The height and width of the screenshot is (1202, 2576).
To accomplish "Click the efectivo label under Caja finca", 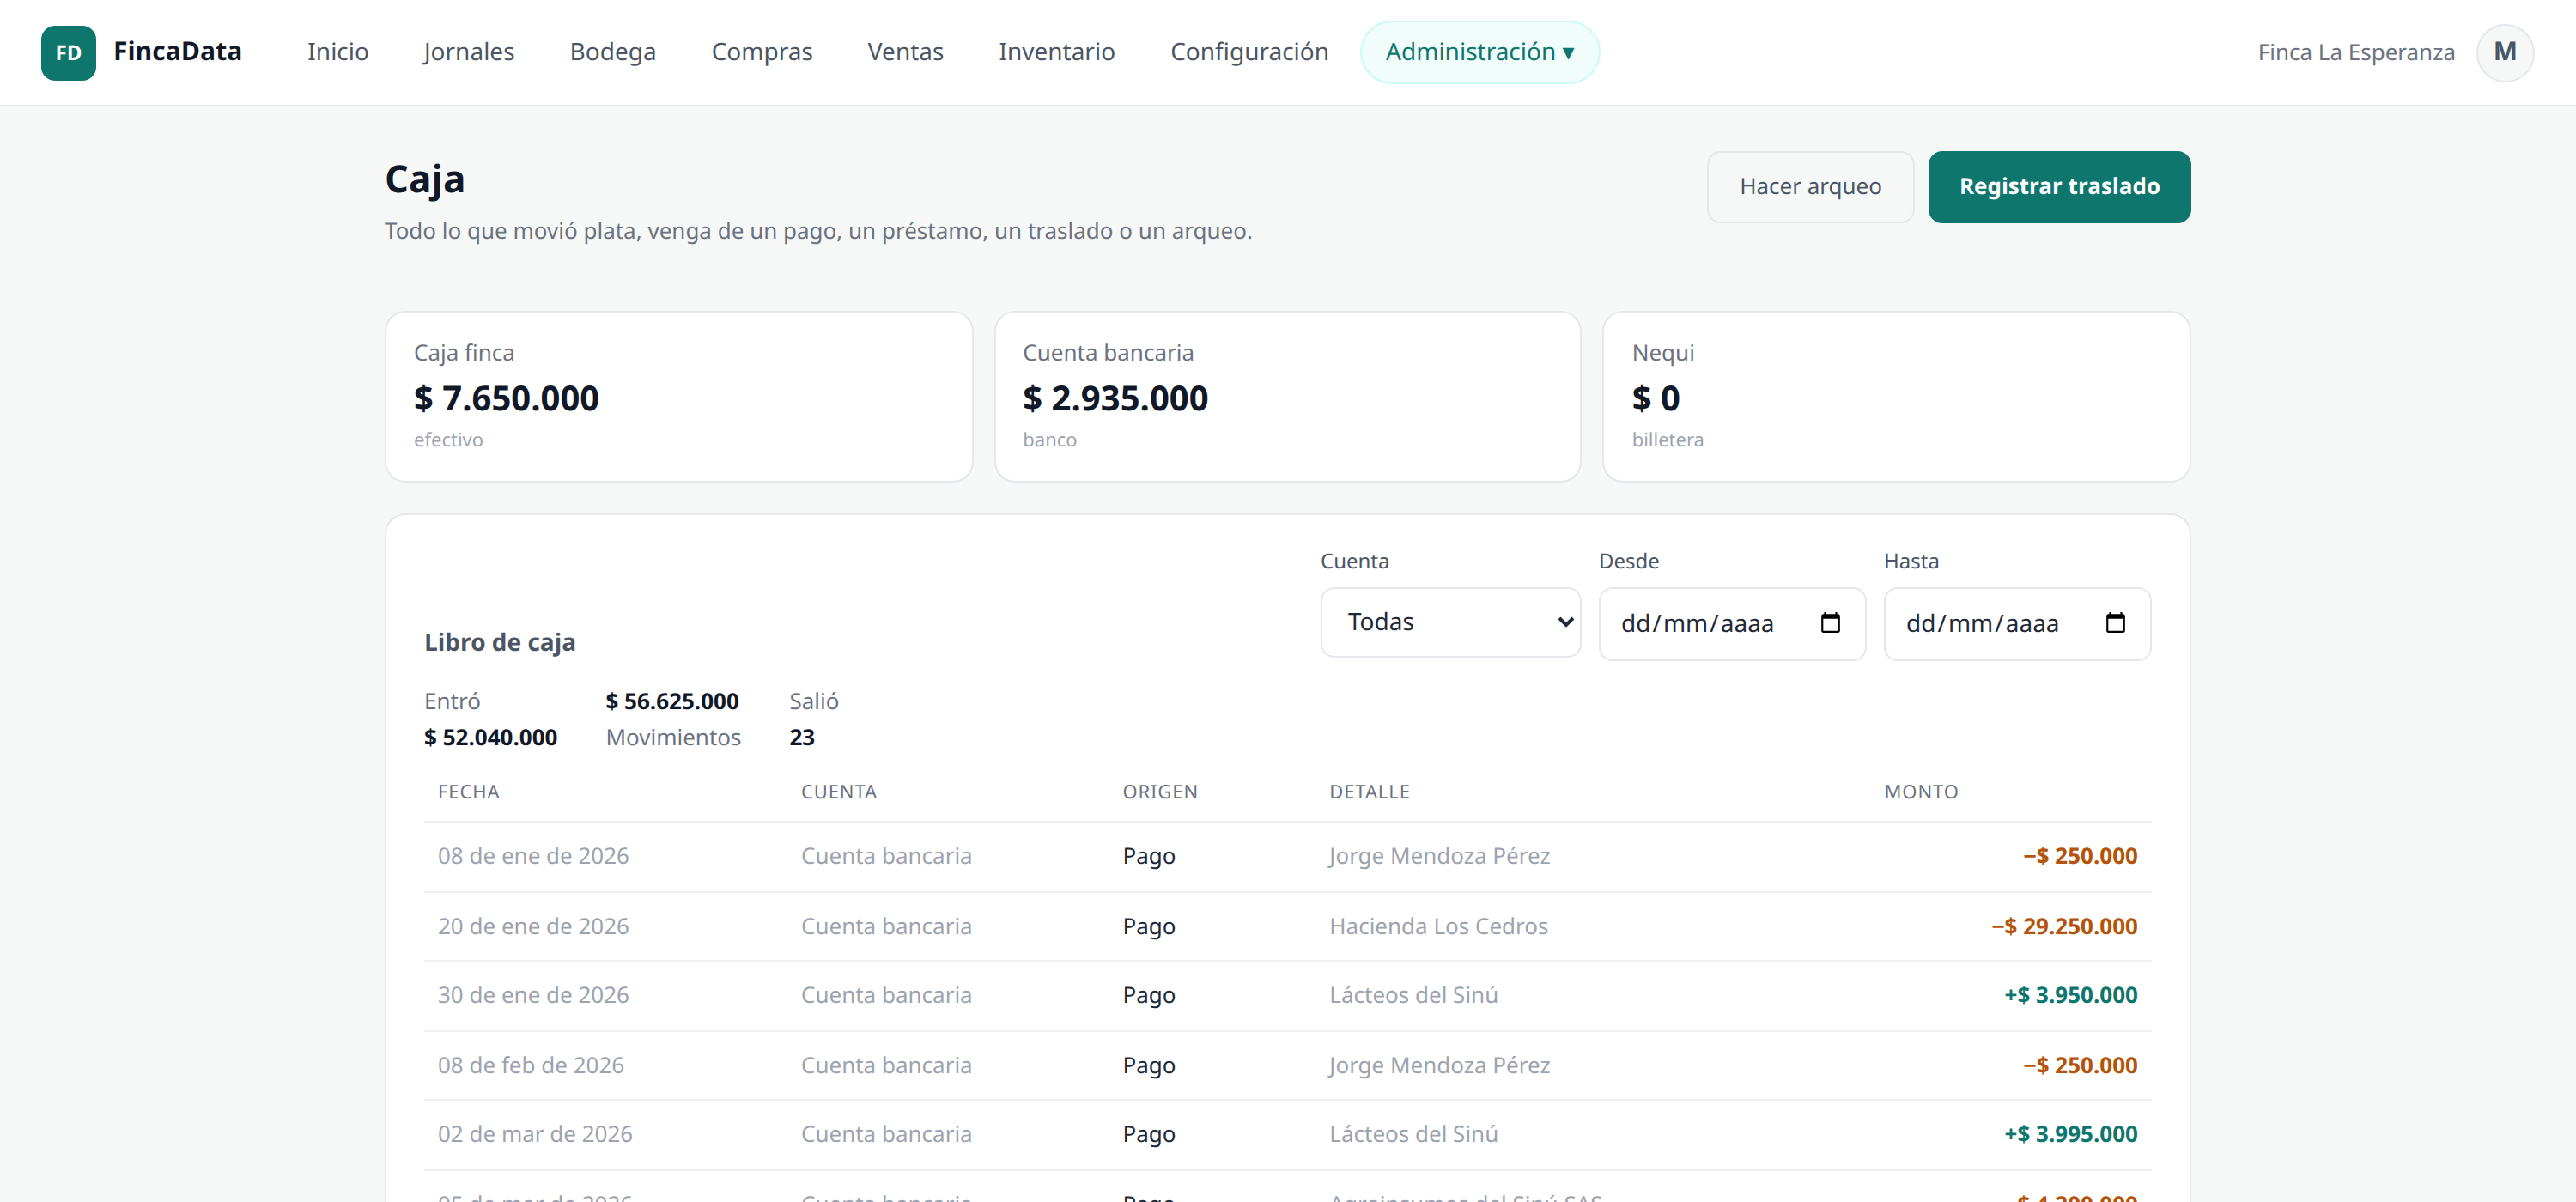I will [448, 440].
